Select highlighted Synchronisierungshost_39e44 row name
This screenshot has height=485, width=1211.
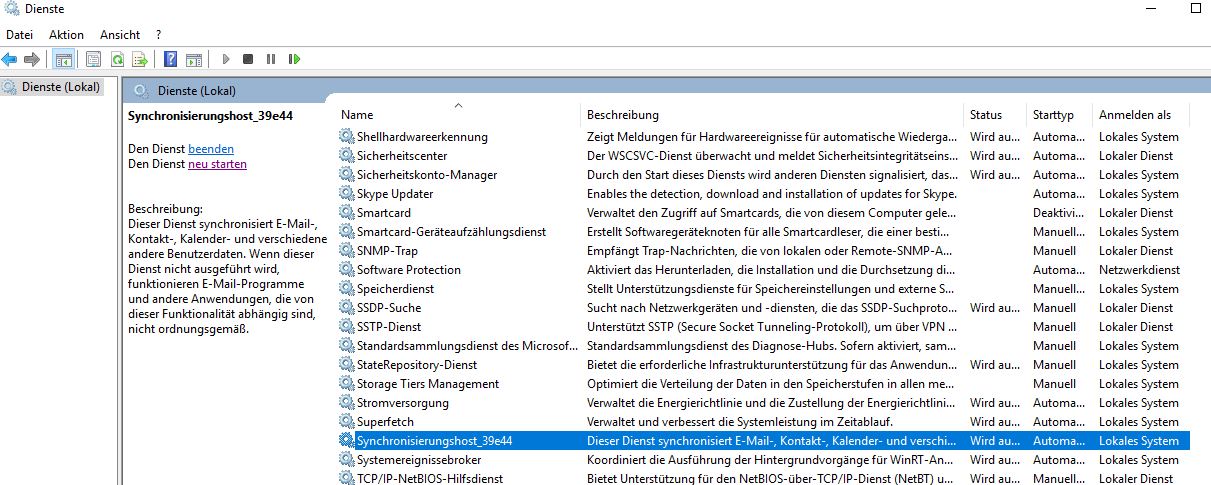(x=434, y=440)
